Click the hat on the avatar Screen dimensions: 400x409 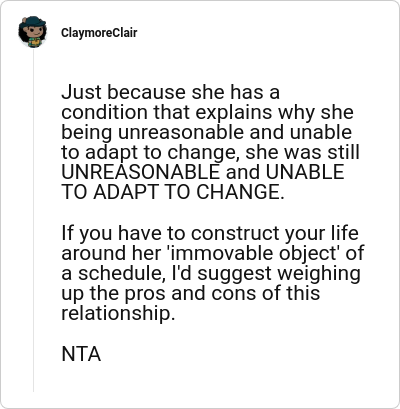click(x=33, y=21)
